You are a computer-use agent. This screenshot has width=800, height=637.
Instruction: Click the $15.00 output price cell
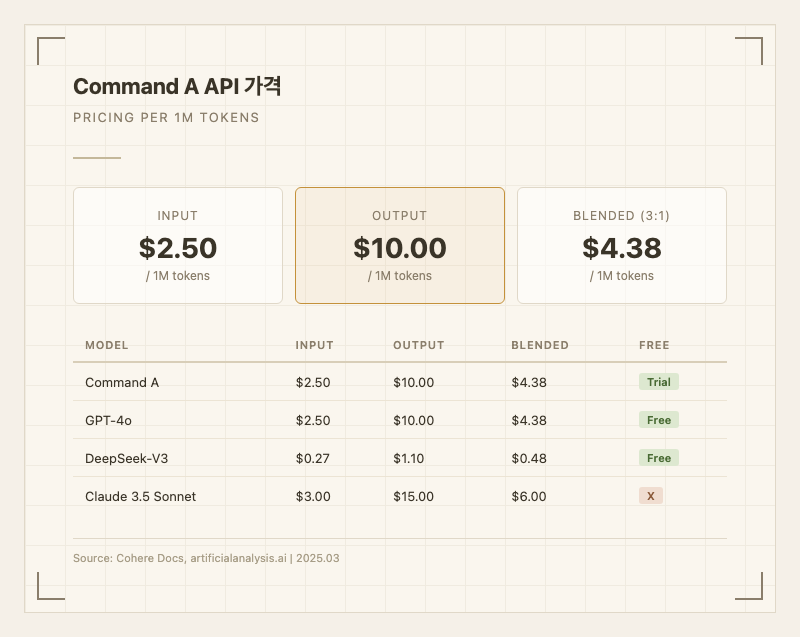tap(413, 496)
